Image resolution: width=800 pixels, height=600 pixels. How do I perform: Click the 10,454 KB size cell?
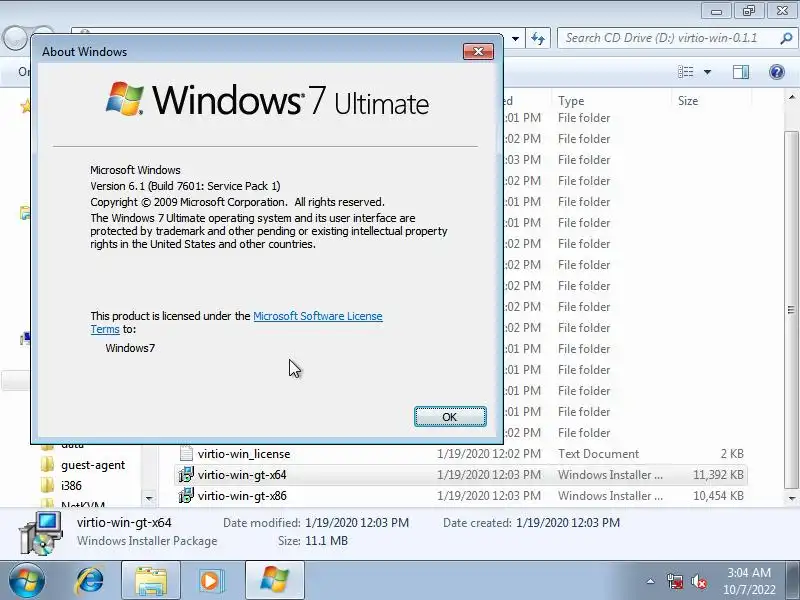pyautogui.click(x=718, y=496)
